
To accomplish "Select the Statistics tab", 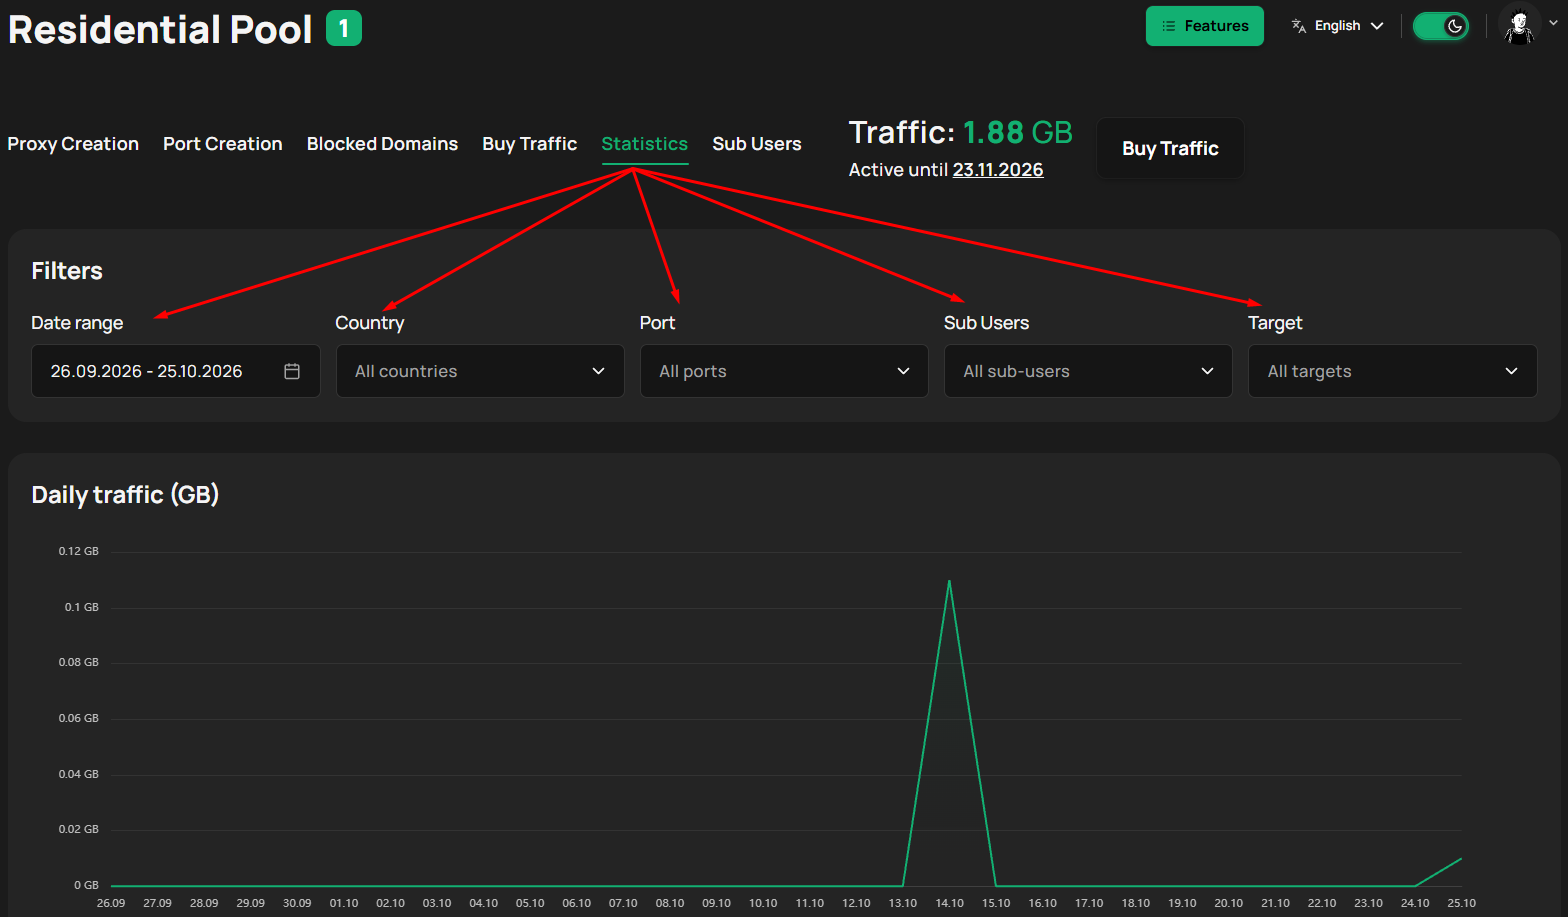I will click(x=645, y=144).
